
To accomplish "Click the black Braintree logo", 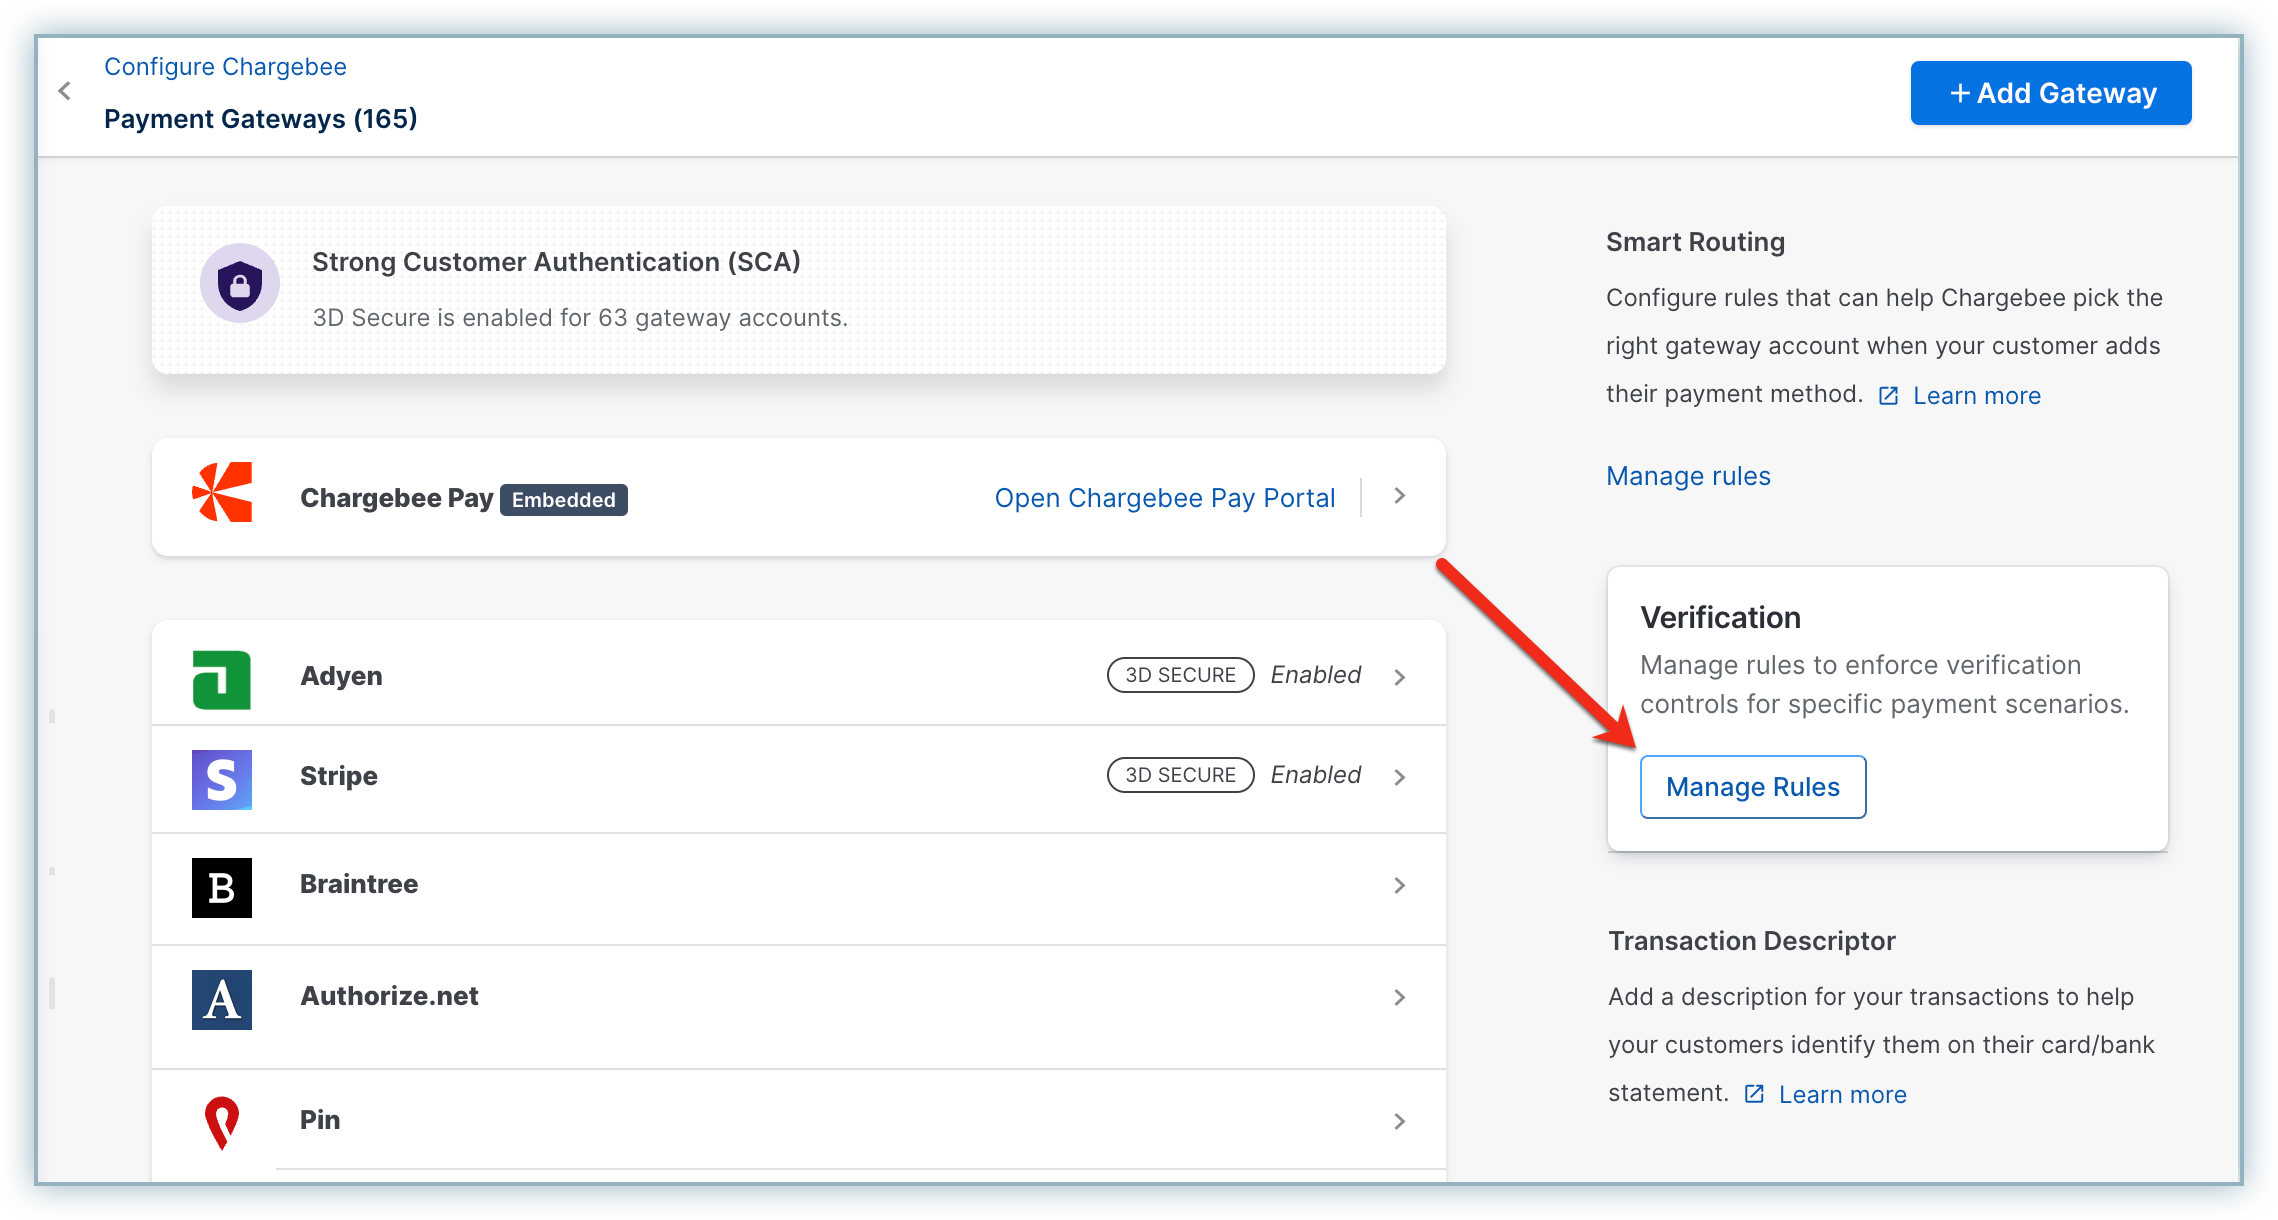I will [222, 887].
